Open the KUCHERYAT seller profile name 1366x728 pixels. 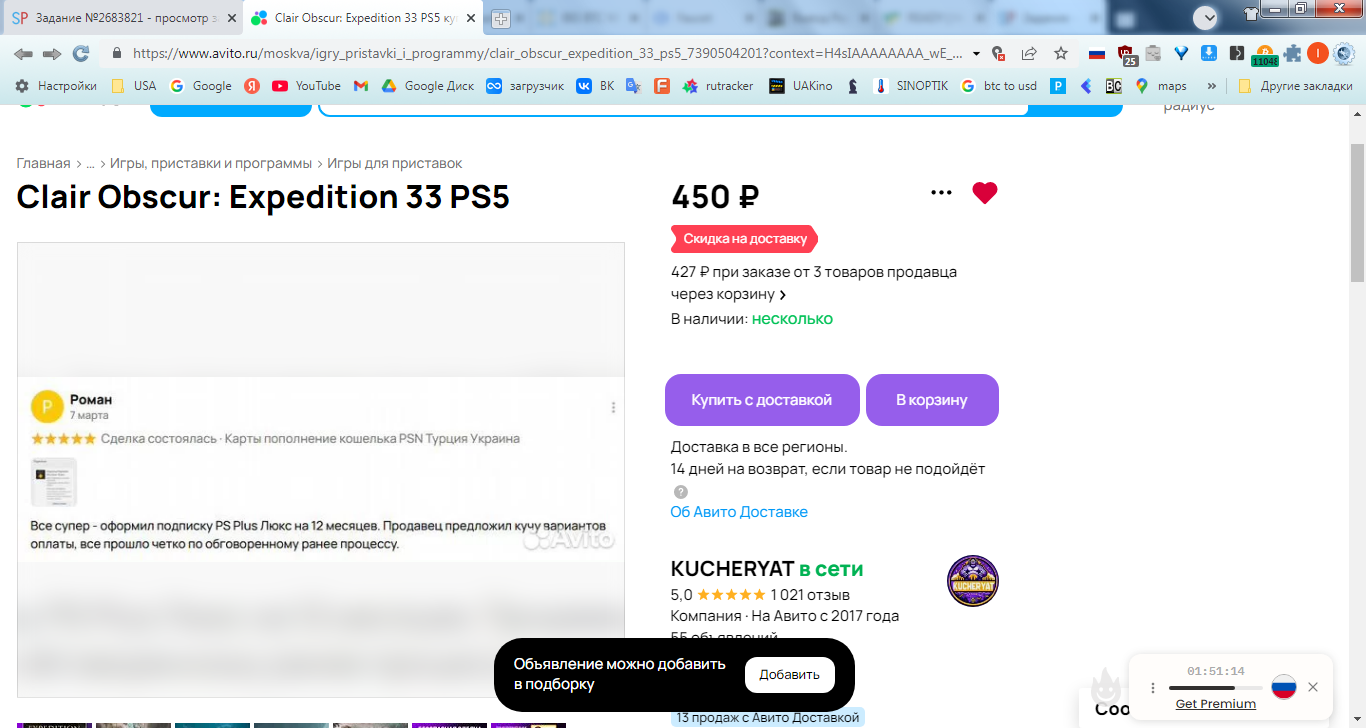pos(732,569)
